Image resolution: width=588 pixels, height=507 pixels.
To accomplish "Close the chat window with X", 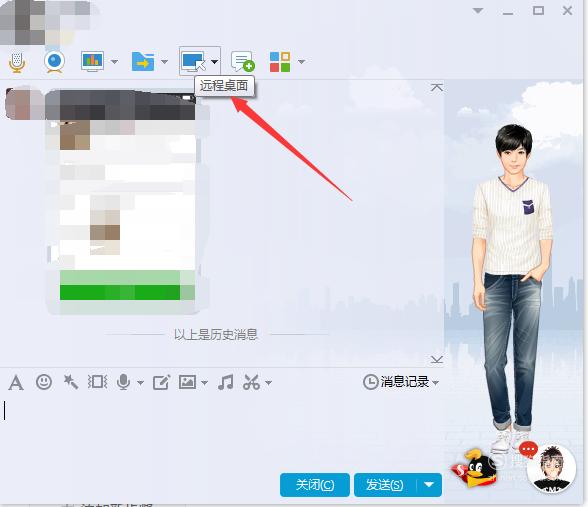I will tap(567, 10).
